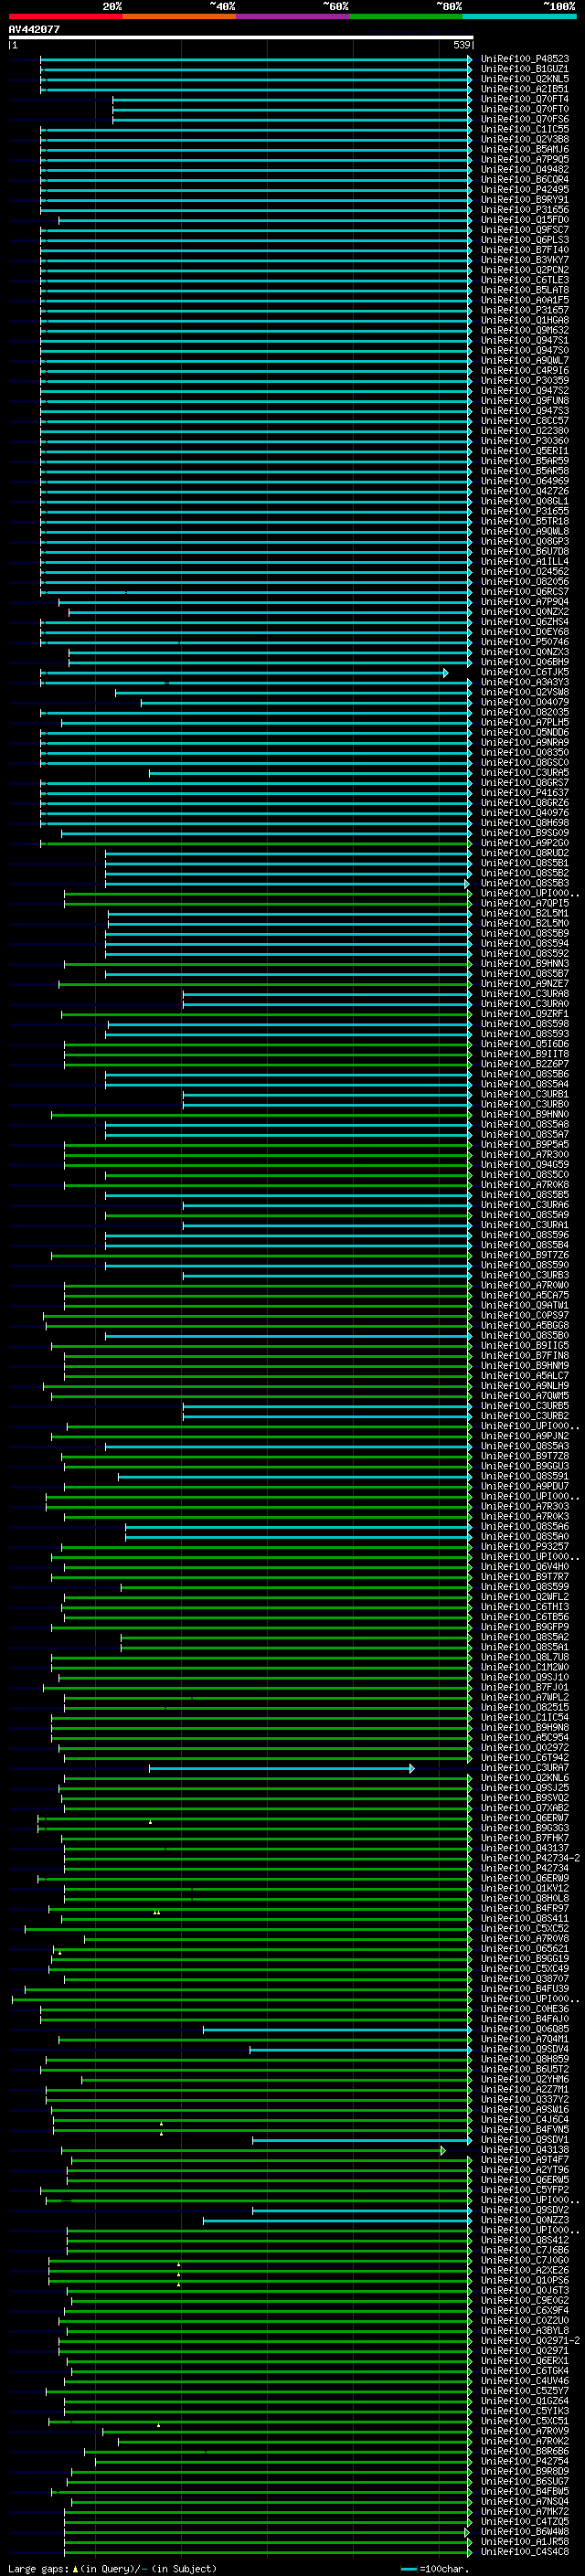This screenshot has width=585, height=2576.
Task: Click the UniRef100_C3URA6 label
Action: pos(525,1205)
